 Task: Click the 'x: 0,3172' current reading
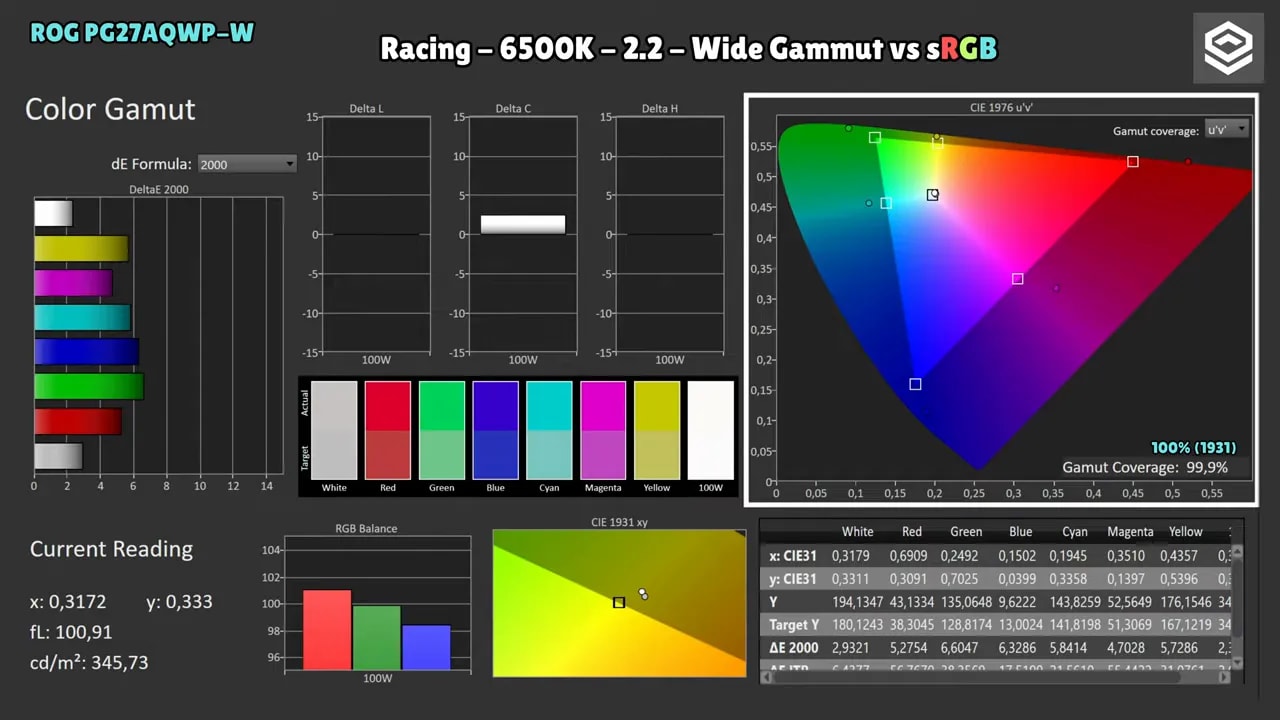click(67, 602)
